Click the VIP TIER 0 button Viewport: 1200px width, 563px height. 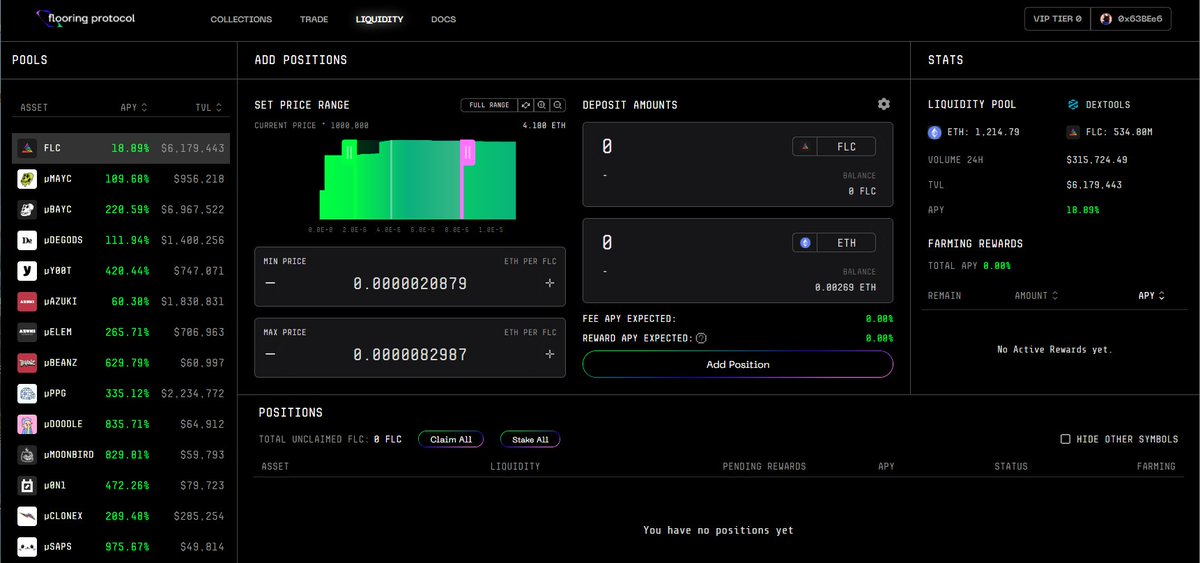pyautogui.click(x=1056, y=19)
